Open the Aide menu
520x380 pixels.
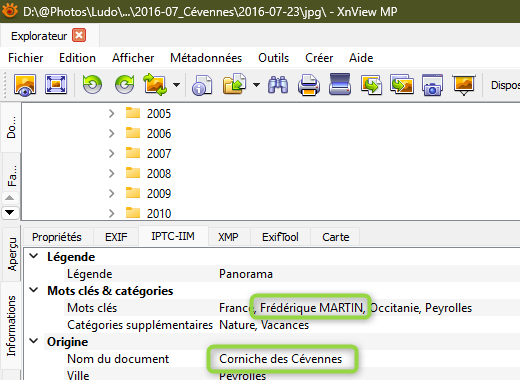click(x=361, y=58)
